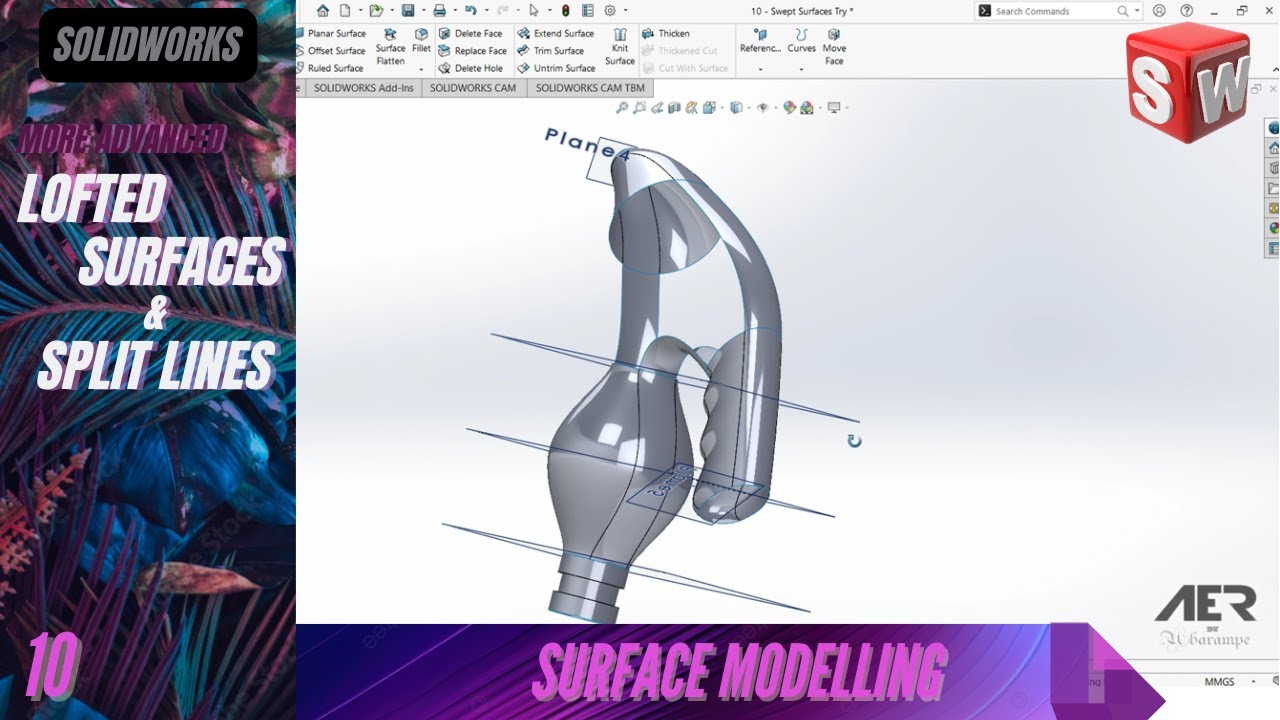Screen dimensions: 1280x720
Task: Click the Print icon
Action: coord(439,11)
